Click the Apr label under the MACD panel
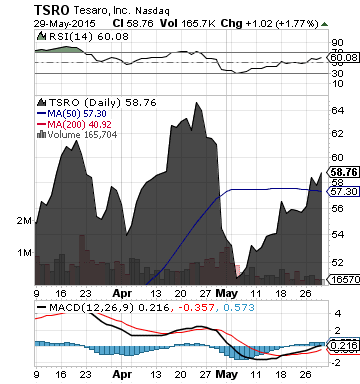 (x=122, y=374)
